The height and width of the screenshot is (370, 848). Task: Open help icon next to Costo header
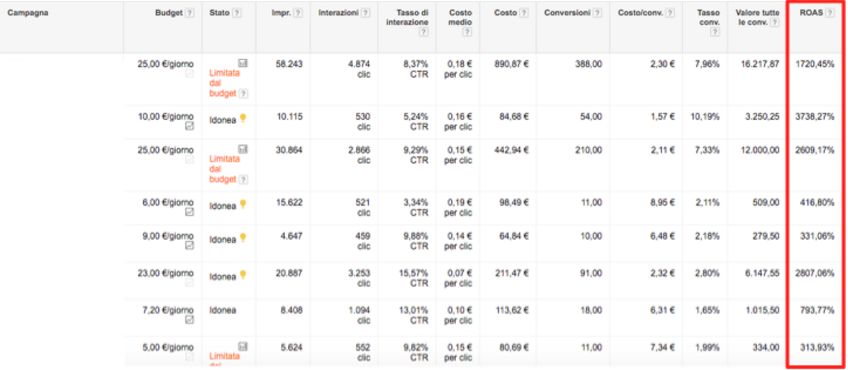[x=524, y=13]
